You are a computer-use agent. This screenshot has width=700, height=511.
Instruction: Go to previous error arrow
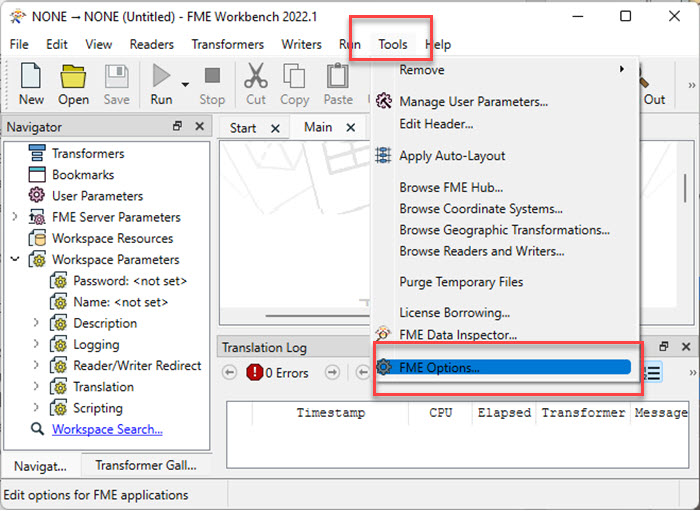click(229, 372)
